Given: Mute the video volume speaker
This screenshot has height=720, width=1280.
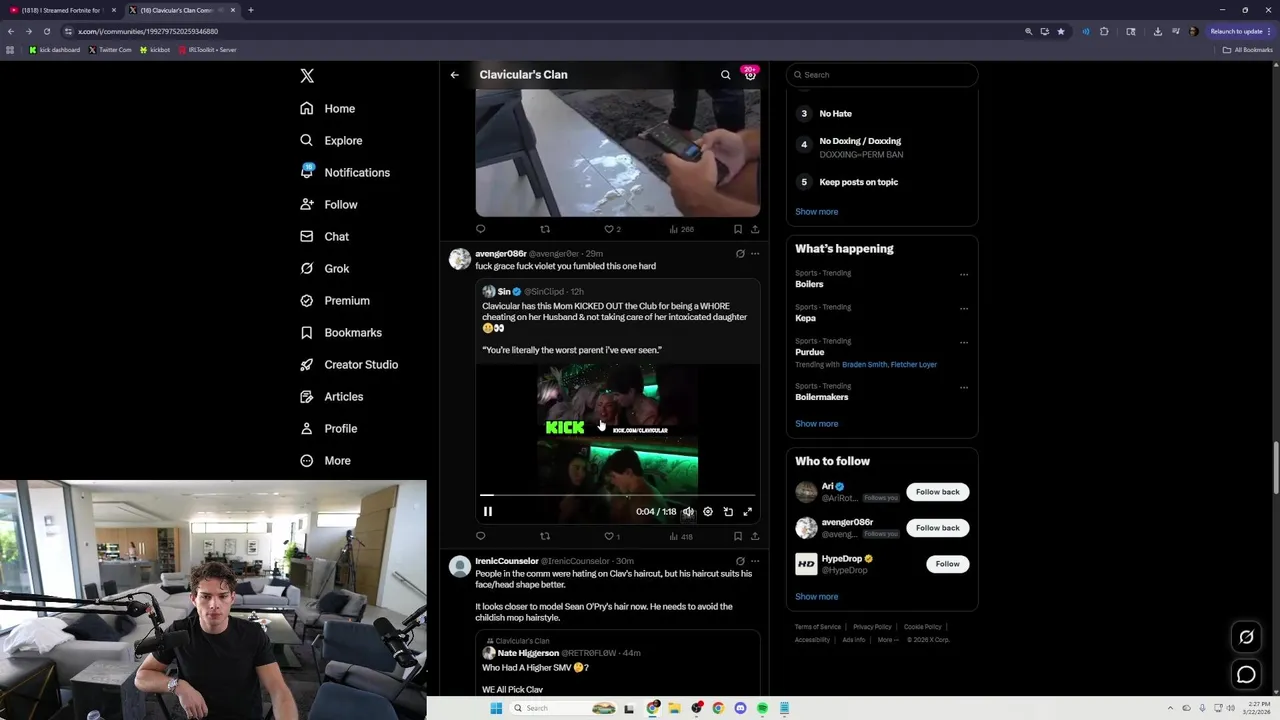Looking at the screenshot, I should click(688, 511).
